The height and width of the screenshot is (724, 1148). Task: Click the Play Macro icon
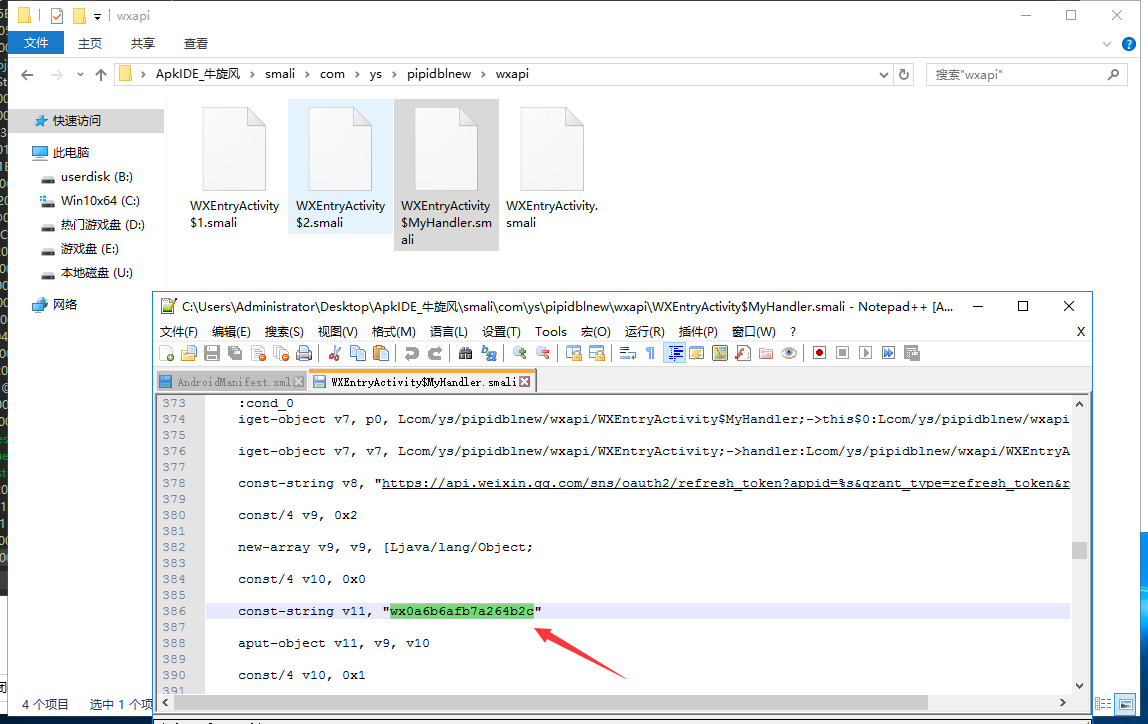click(865, 353)
